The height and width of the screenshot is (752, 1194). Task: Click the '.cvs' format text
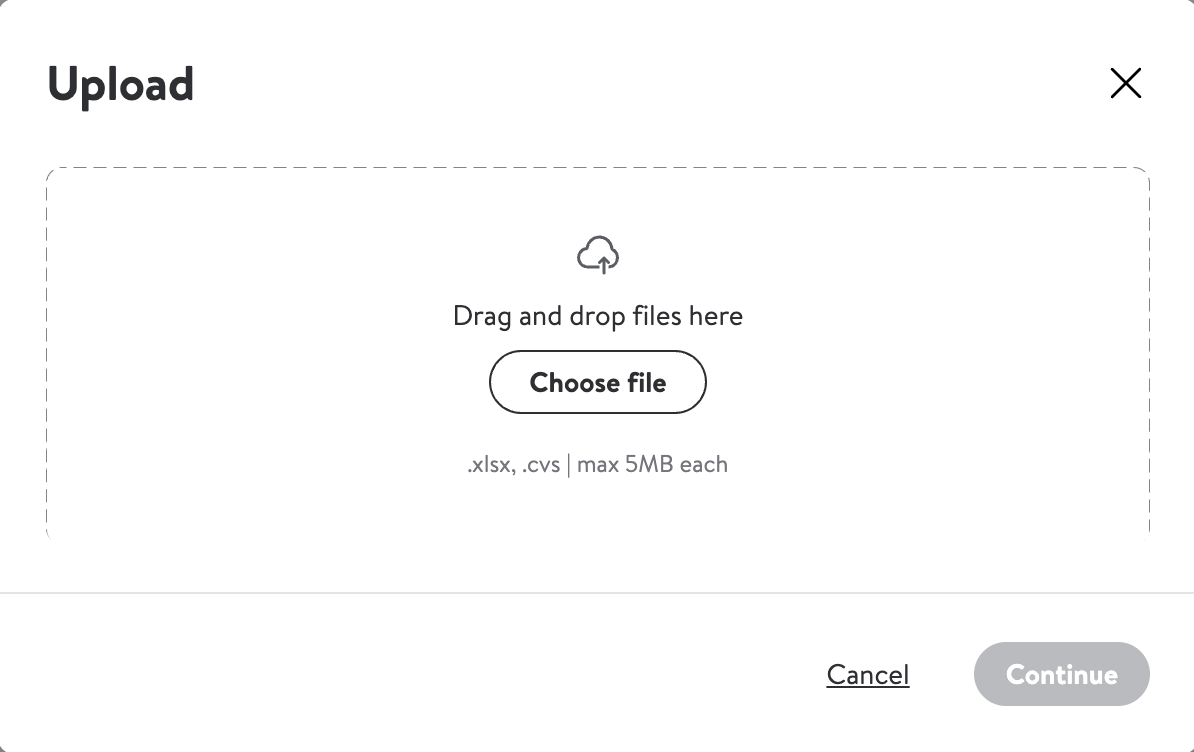point(541,464)
